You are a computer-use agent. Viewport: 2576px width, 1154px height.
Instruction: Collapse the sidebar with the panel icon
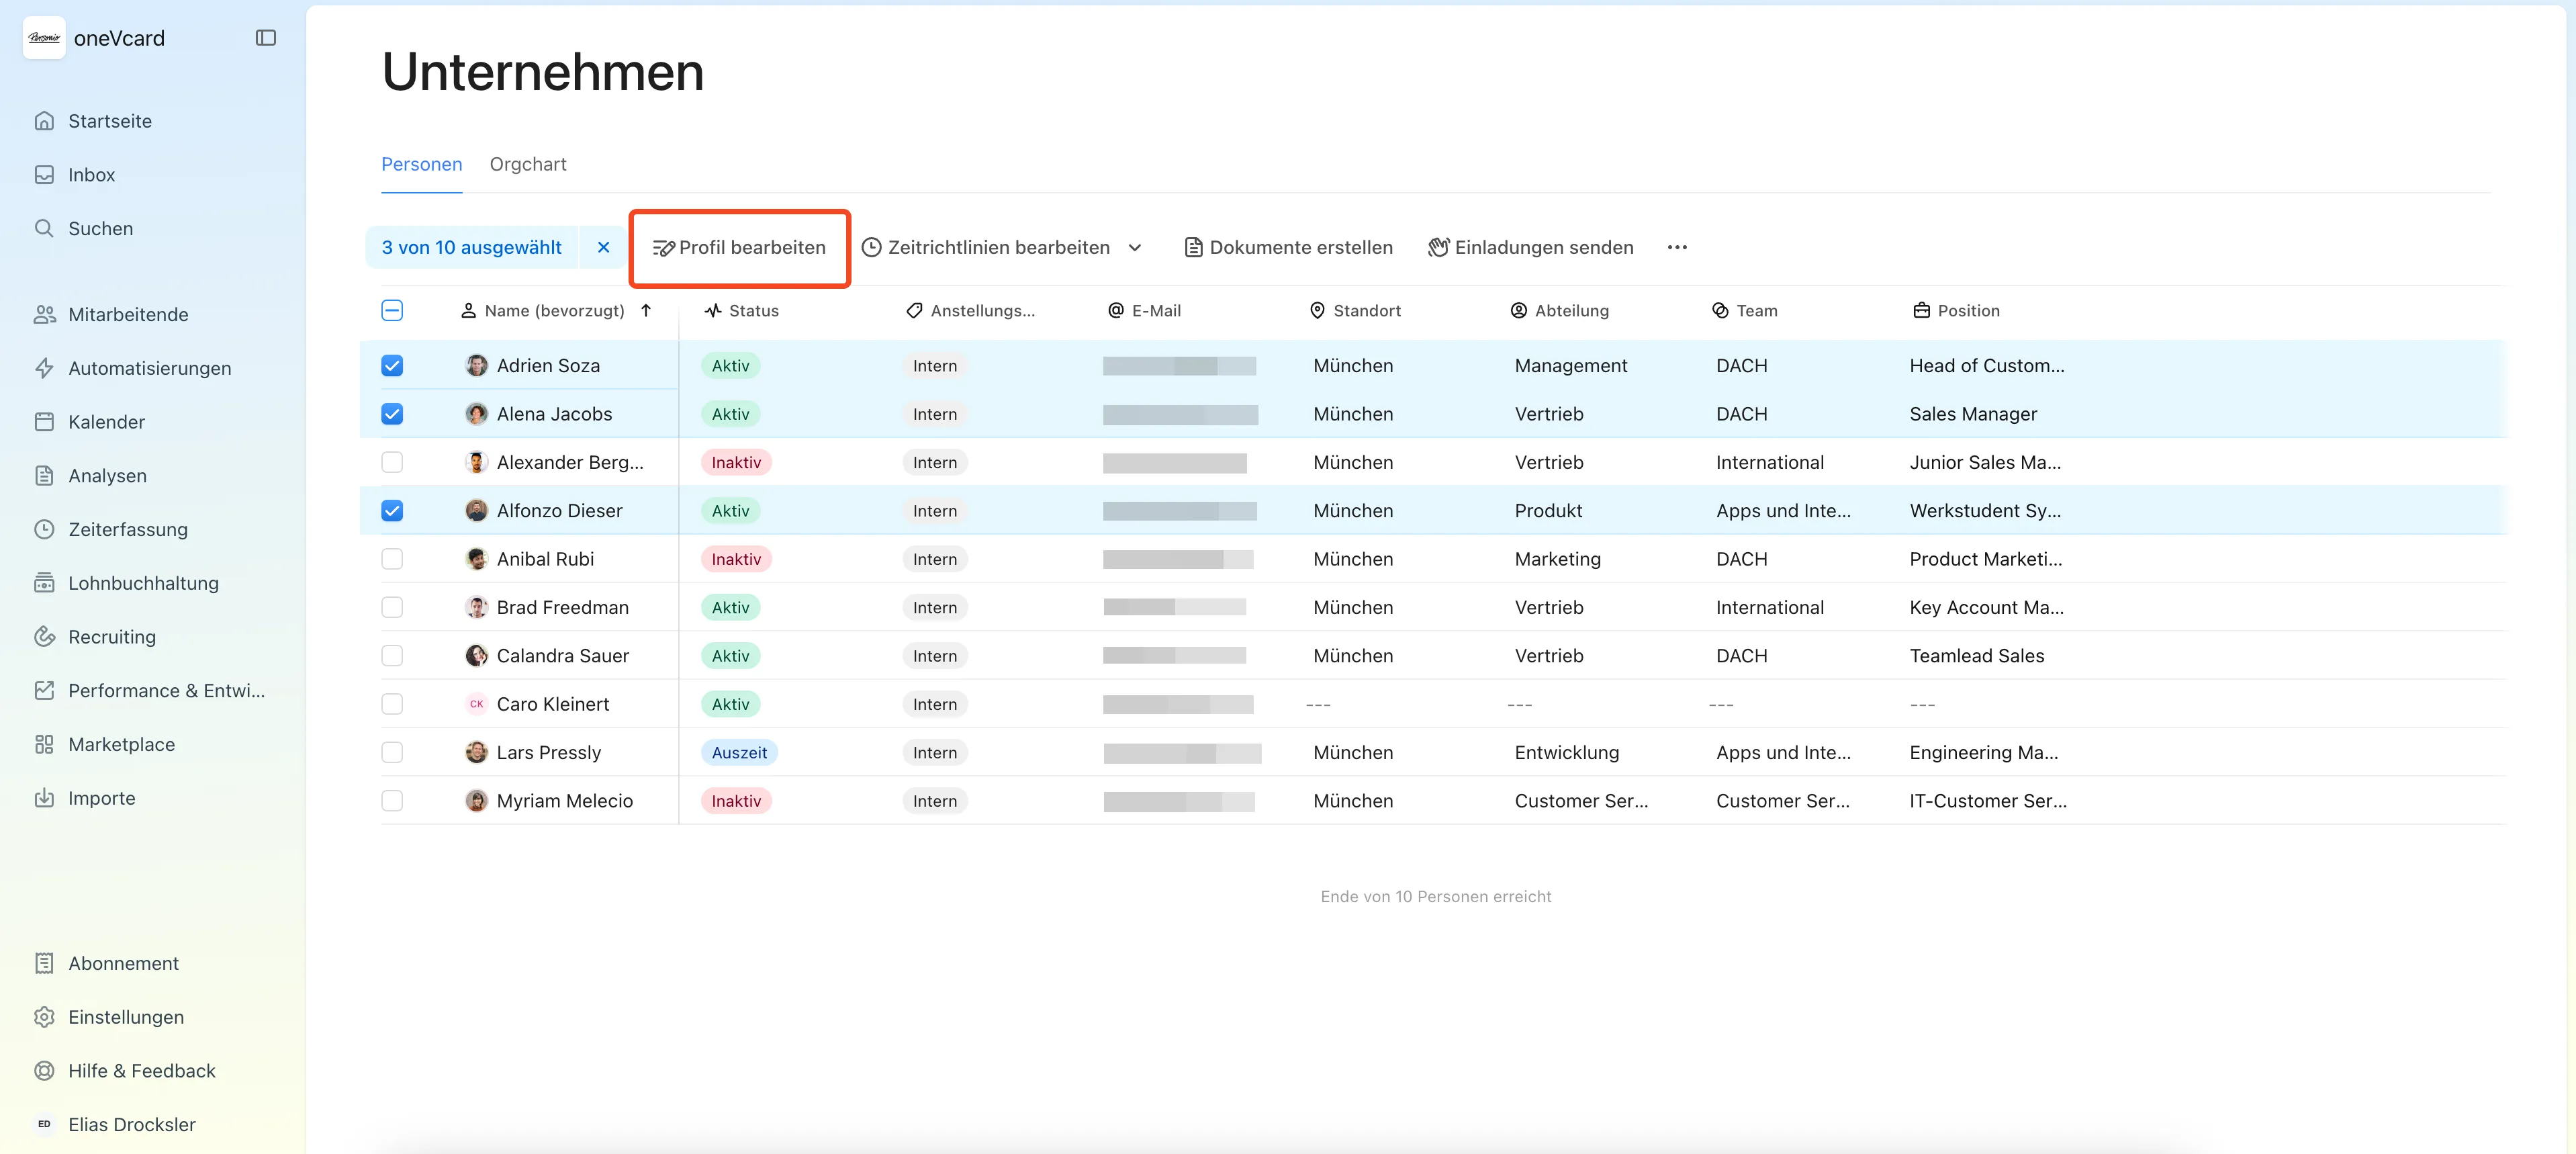[x=265, y=38]
